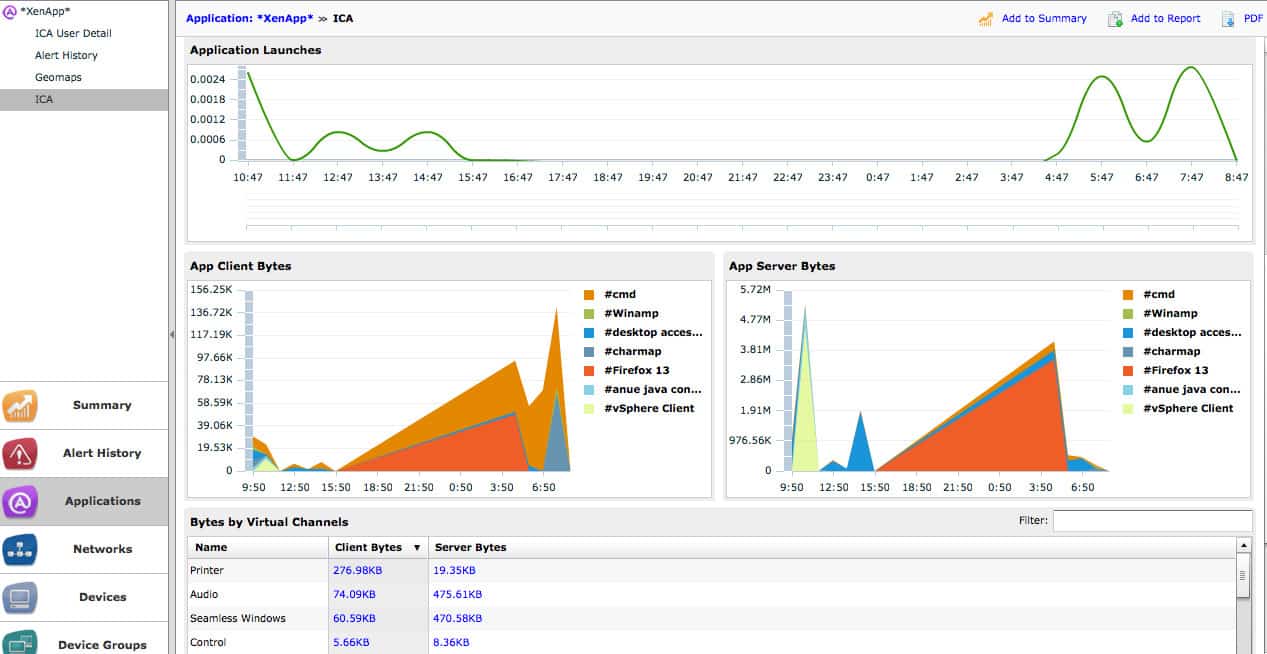
Task: Click #Firefox 13 swatch in App Server Bytes legend
Action: pos(1128,370)
